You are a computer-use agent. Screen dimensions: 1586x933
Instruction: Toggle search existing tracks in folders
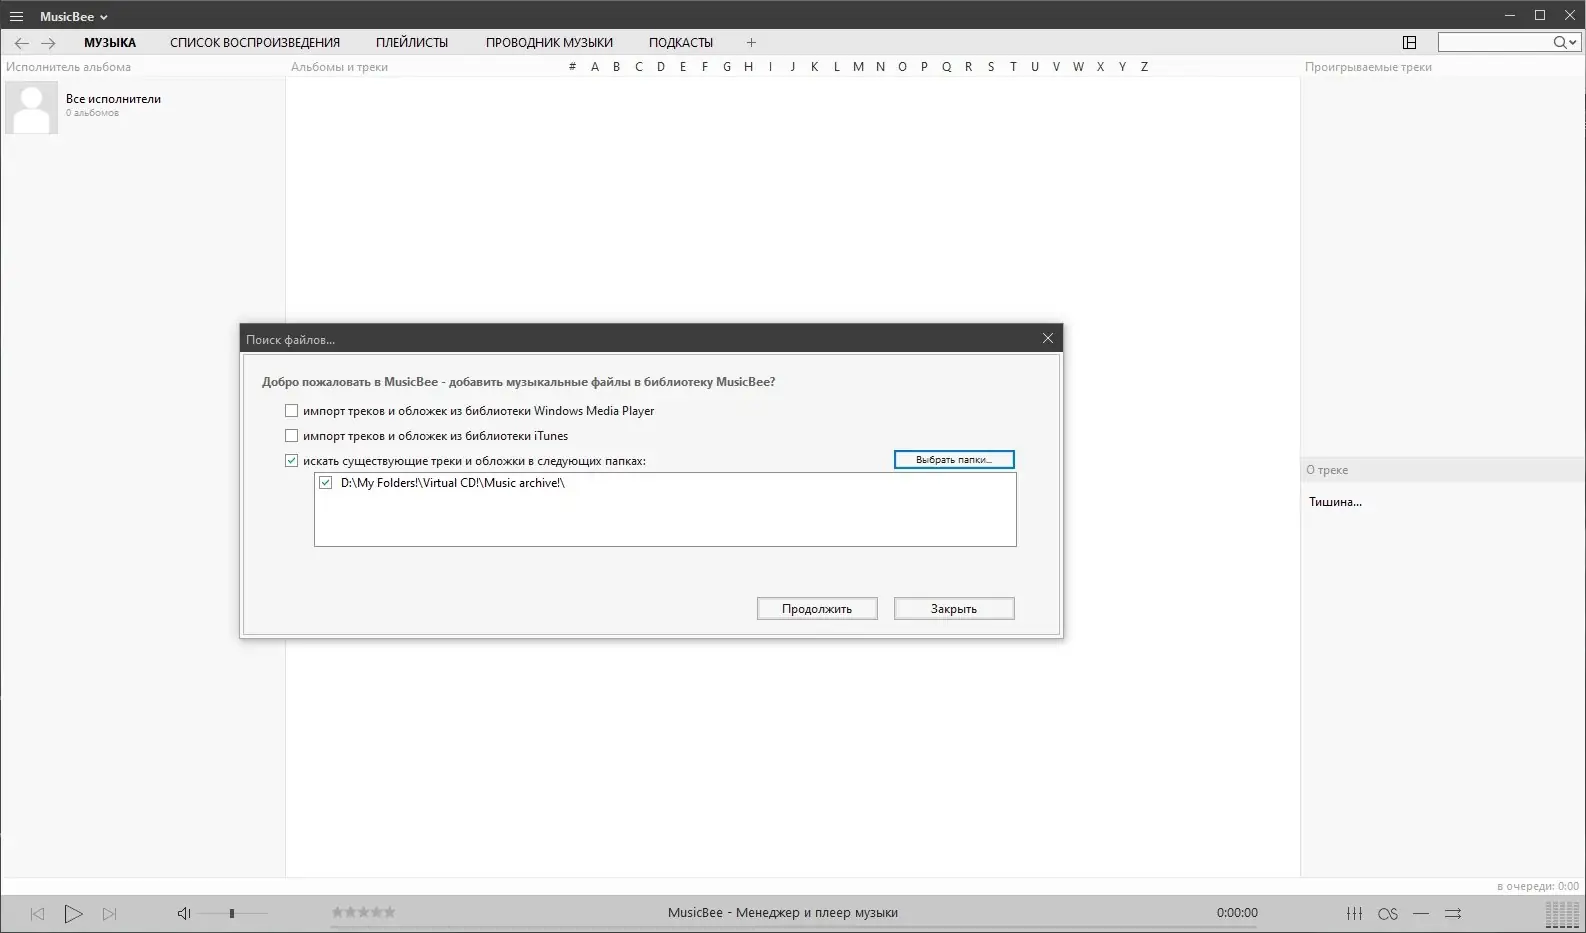pos(292,461)
